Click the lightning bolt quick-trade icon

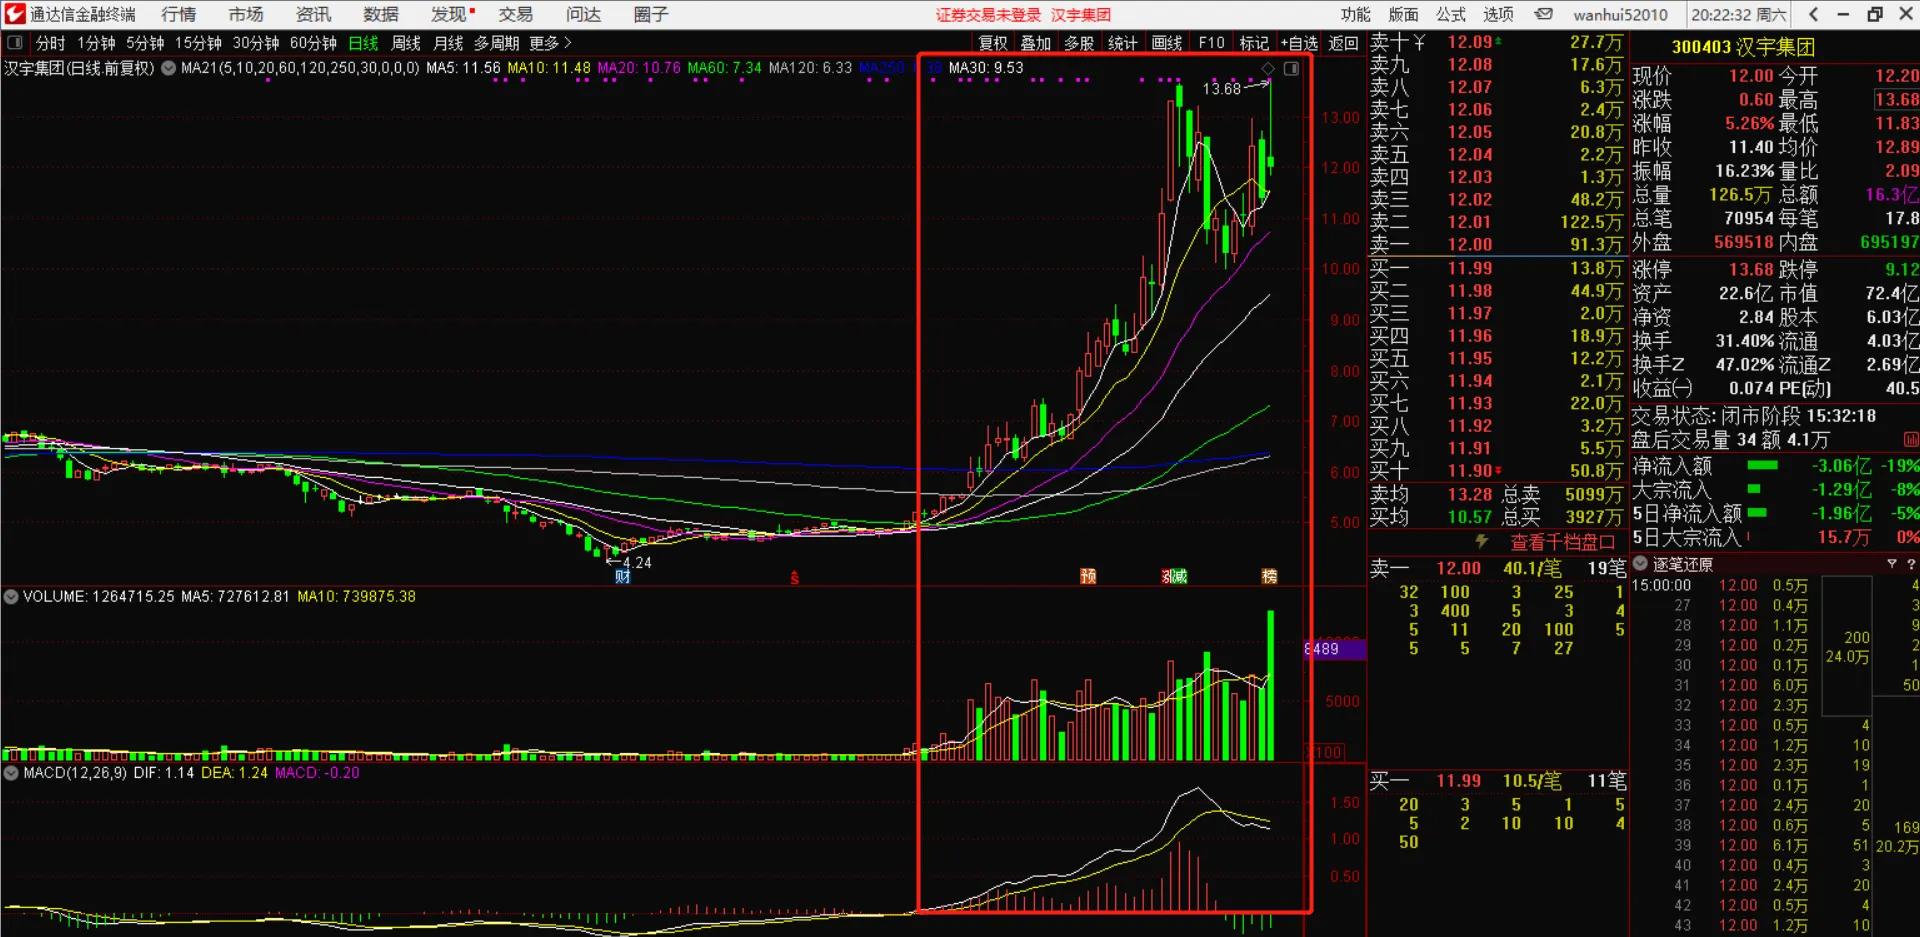[x=1481, y=541]
